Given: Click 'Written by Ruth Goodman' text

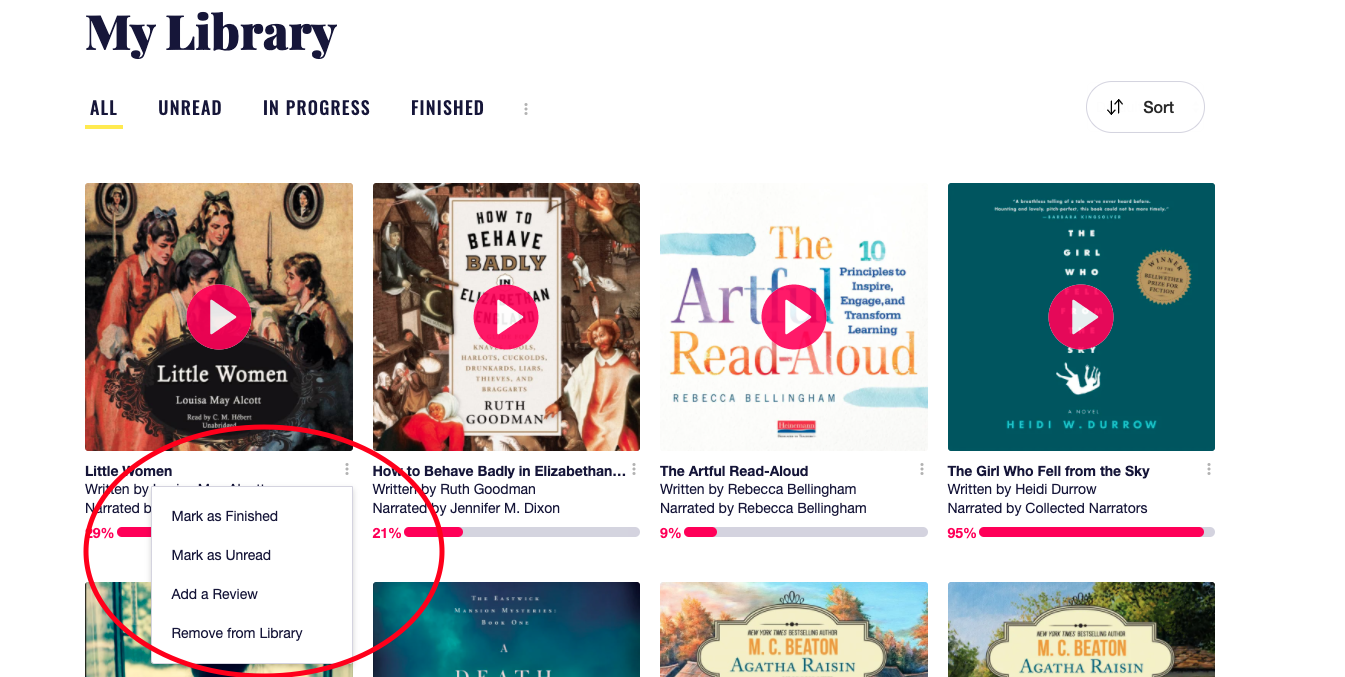Looking at the screenshot, I should pyautogui.click(x=454, y=489).
